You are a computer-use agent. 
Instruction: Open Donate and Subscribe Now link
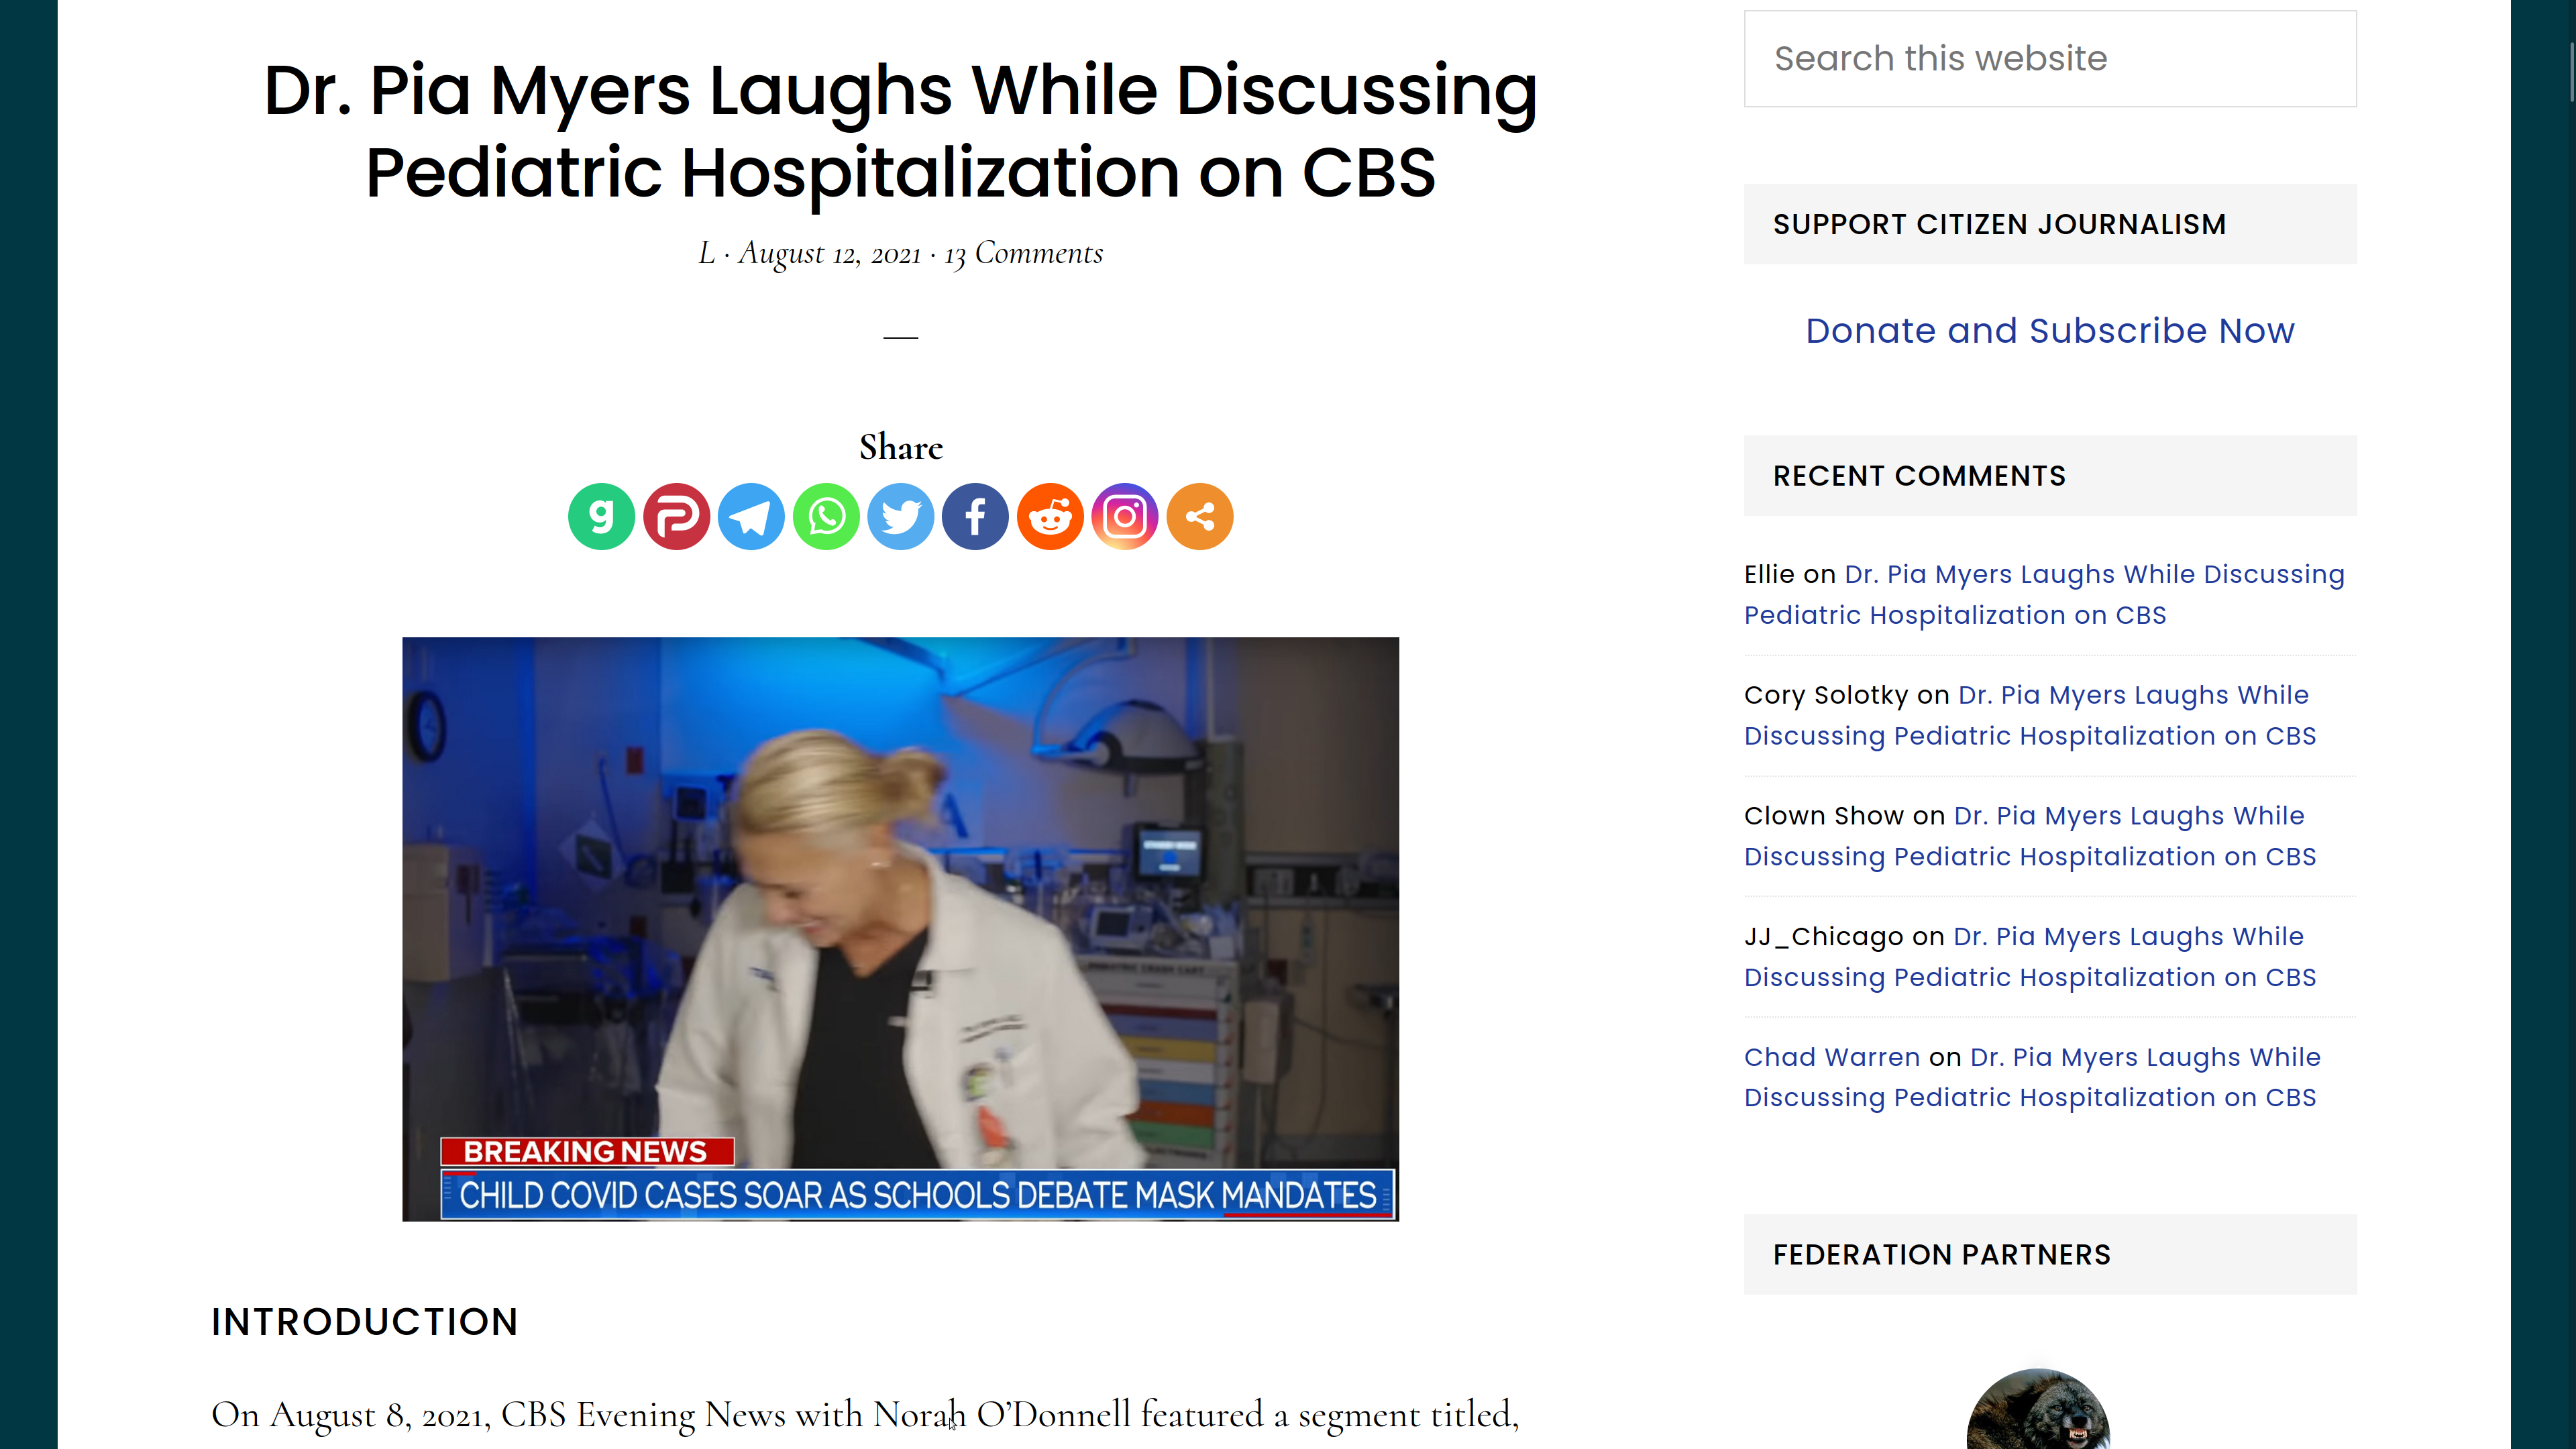(x=2050, y=330)
